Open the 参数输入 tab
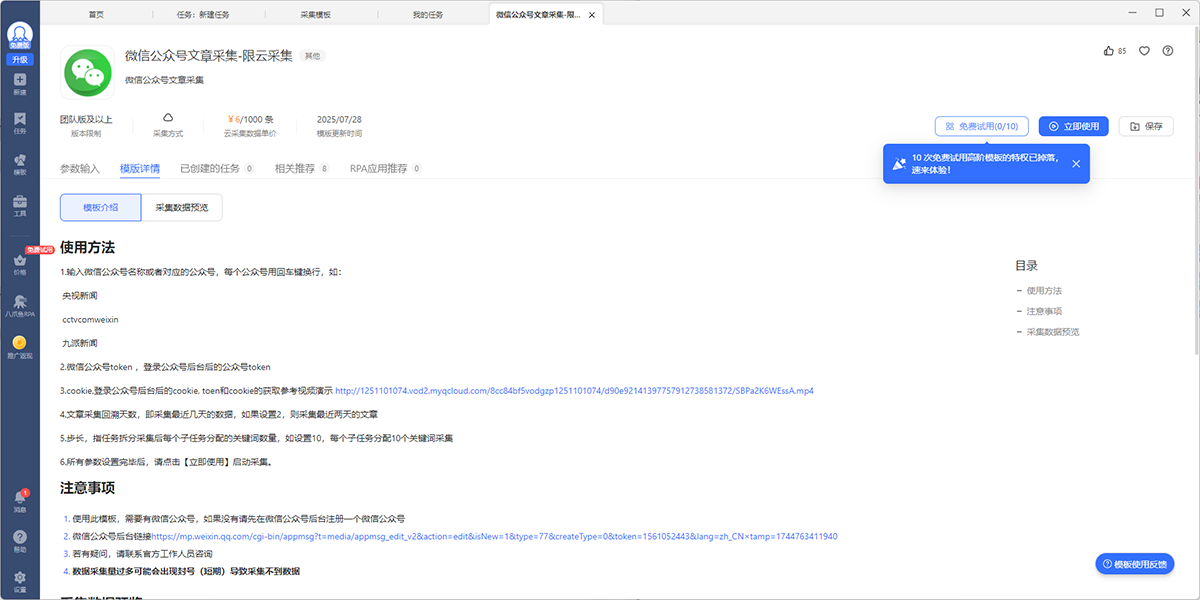The height and width of the screenshot is (600, 1200). [80, 168]
